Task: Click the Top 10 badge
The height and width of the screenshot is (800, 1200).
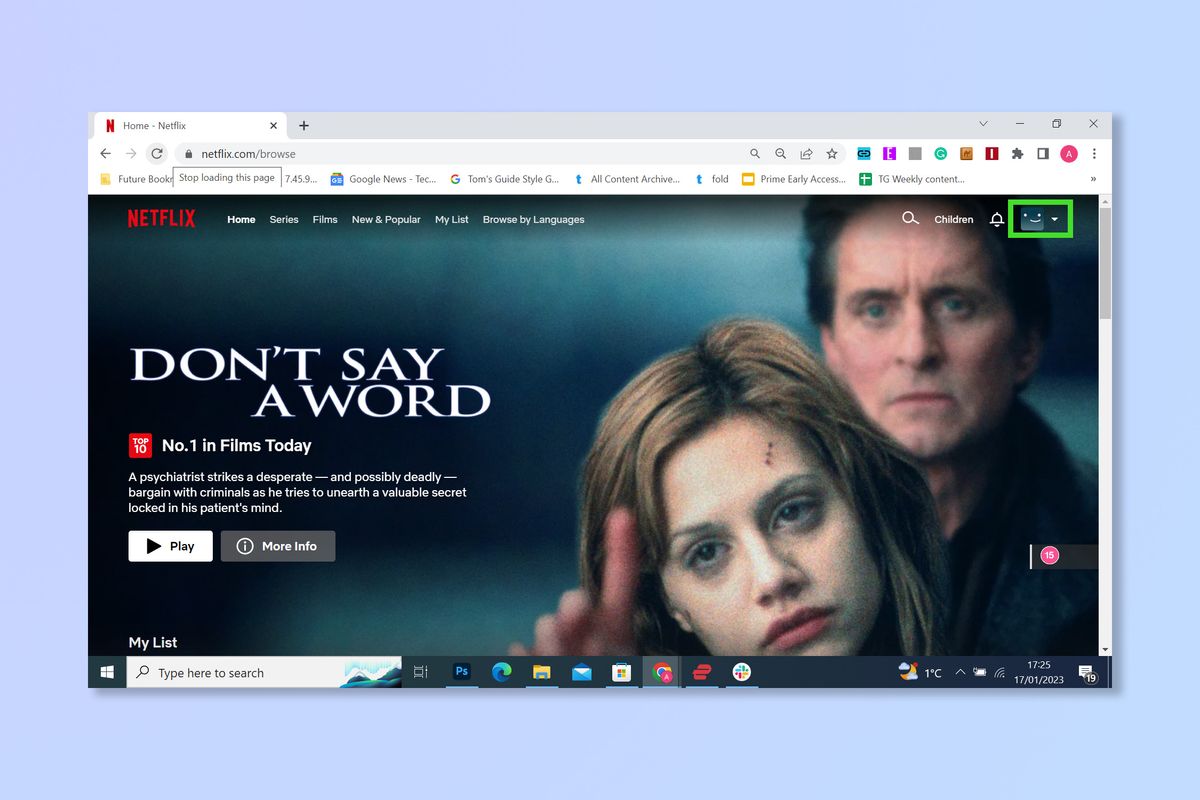Action: tap(140, 444)
